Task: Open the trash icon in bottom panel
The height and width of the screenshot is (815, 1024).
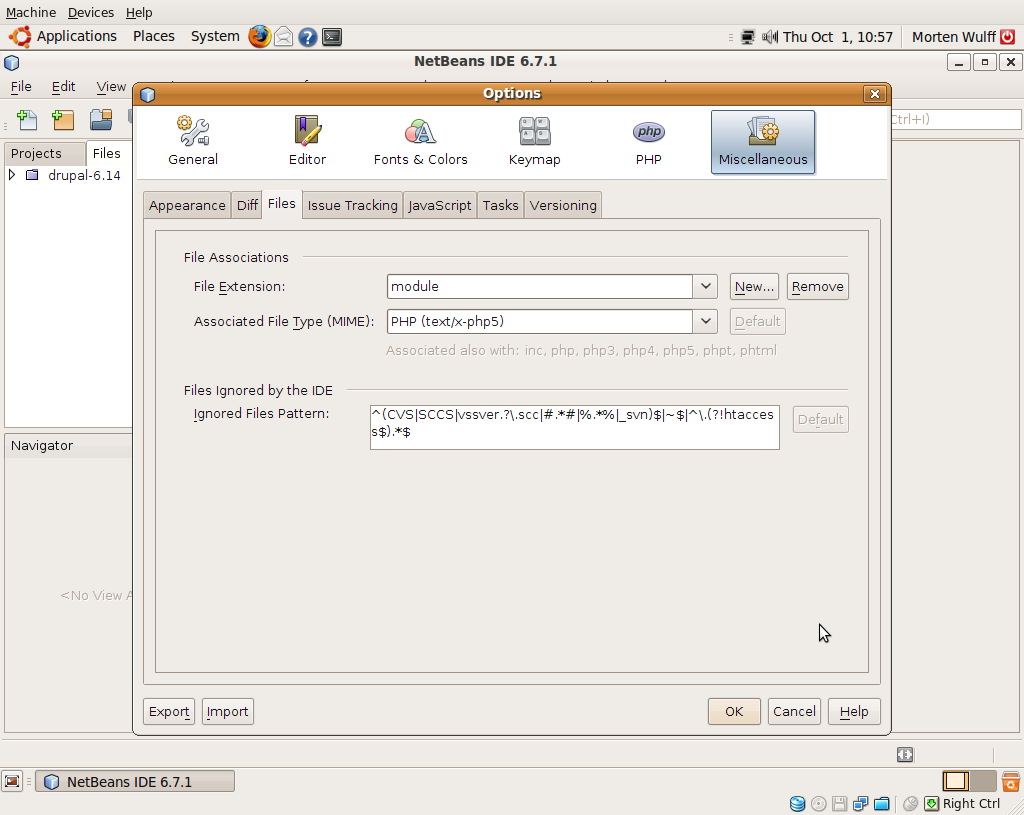Action: pos(1010,781)
